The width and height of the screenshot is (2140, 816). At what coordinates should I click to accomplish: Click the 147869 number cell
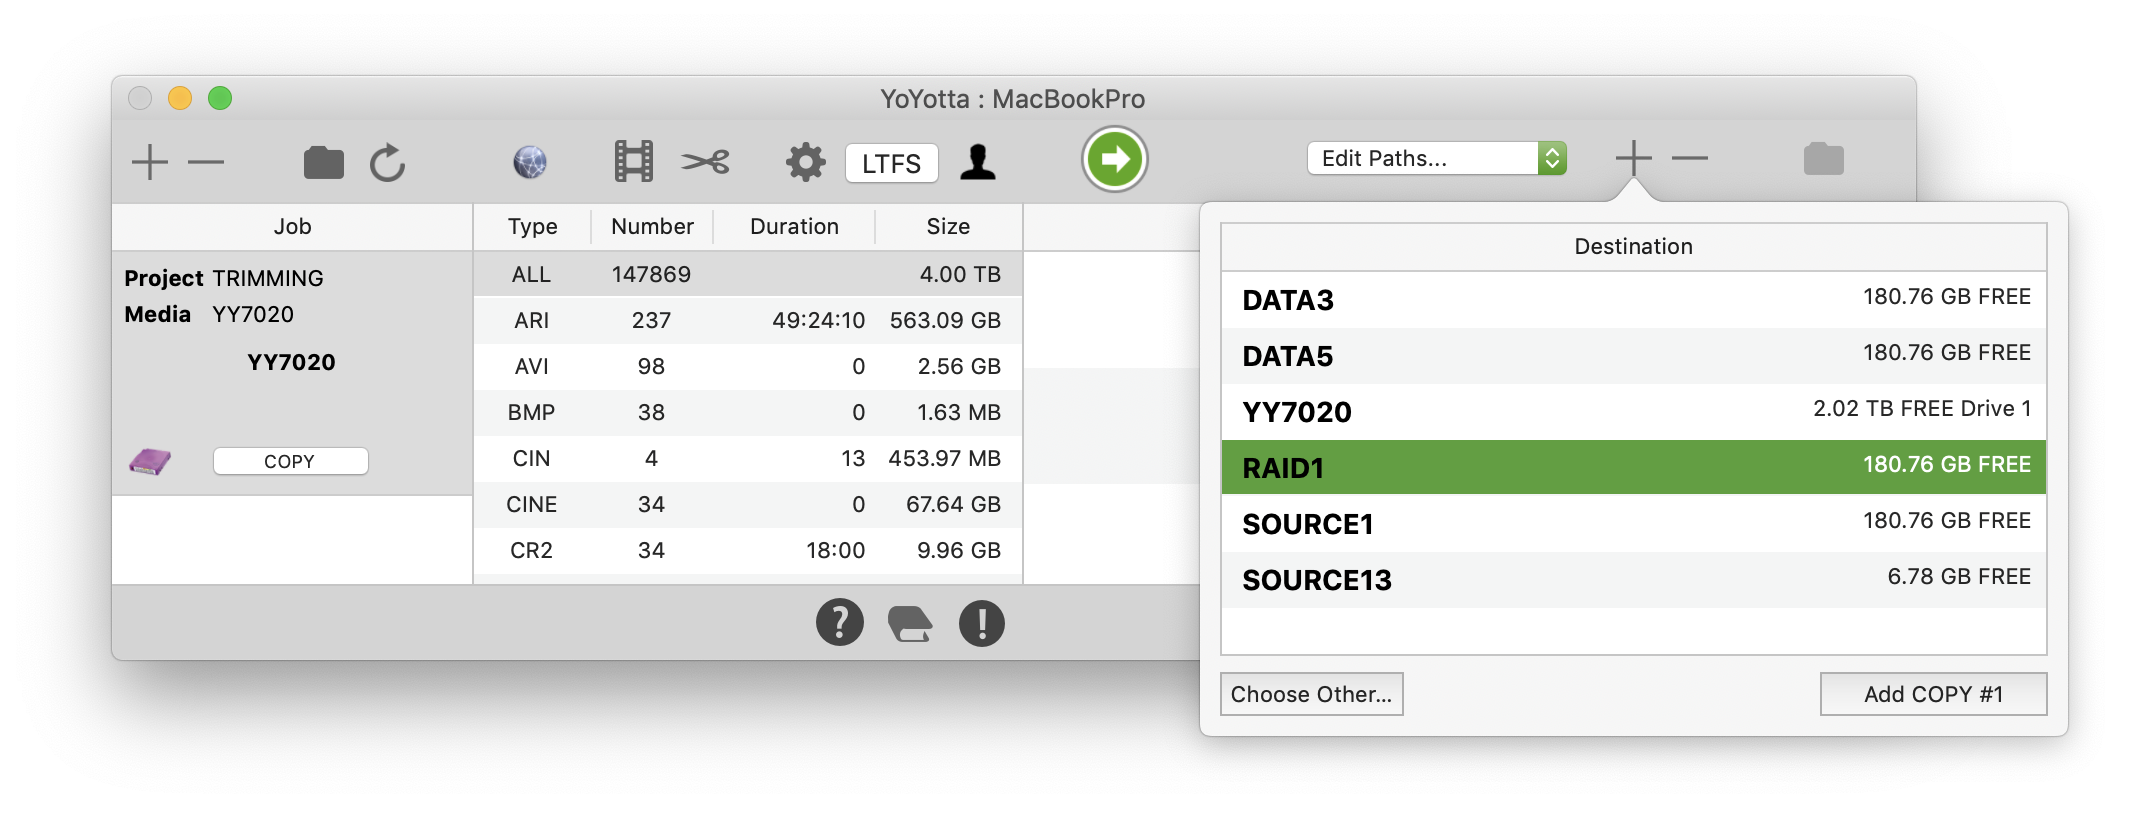tap(651, 274)
